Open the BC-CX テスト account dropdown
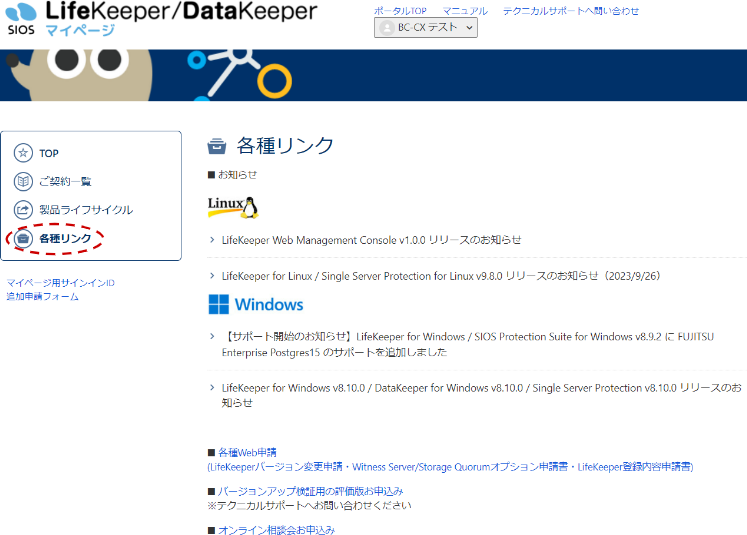Image resolution: width=747 pixels, height=535 pixels. pyautogui.click(x=425, y=28)
